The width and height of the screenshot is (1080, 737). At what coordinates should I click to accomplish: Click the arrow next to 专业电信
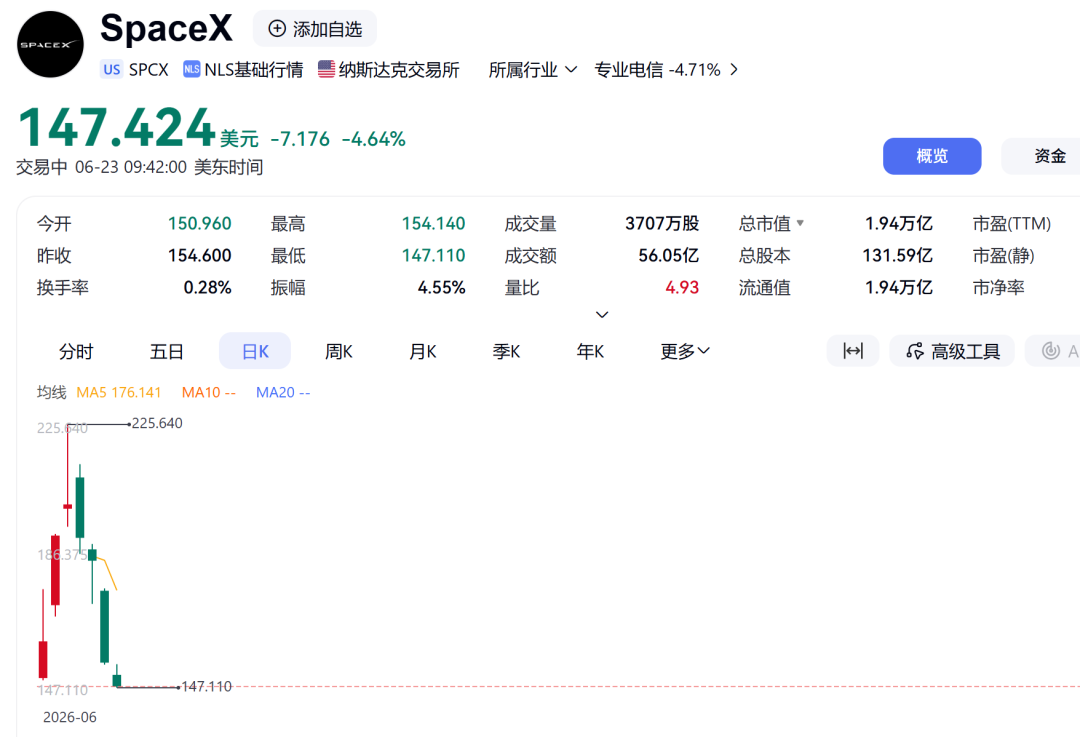tap(734, 70)
